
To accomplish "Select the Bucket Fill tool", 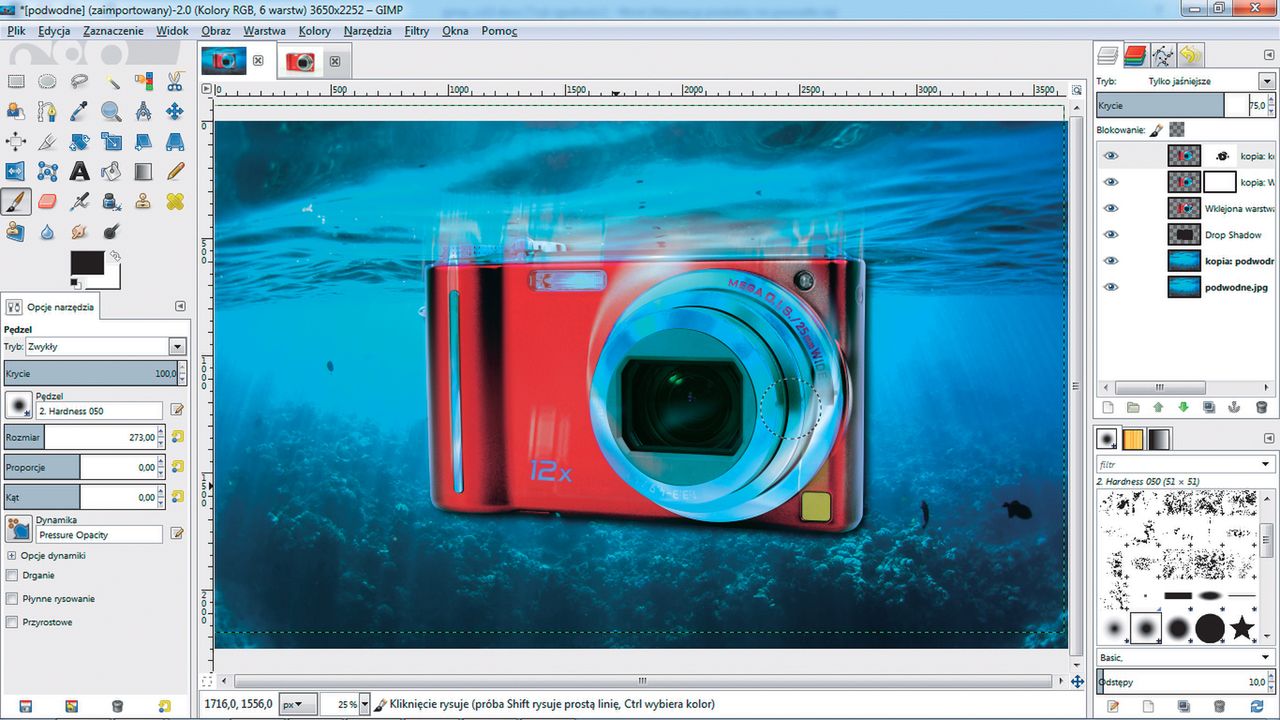I will tap(111, 172).
